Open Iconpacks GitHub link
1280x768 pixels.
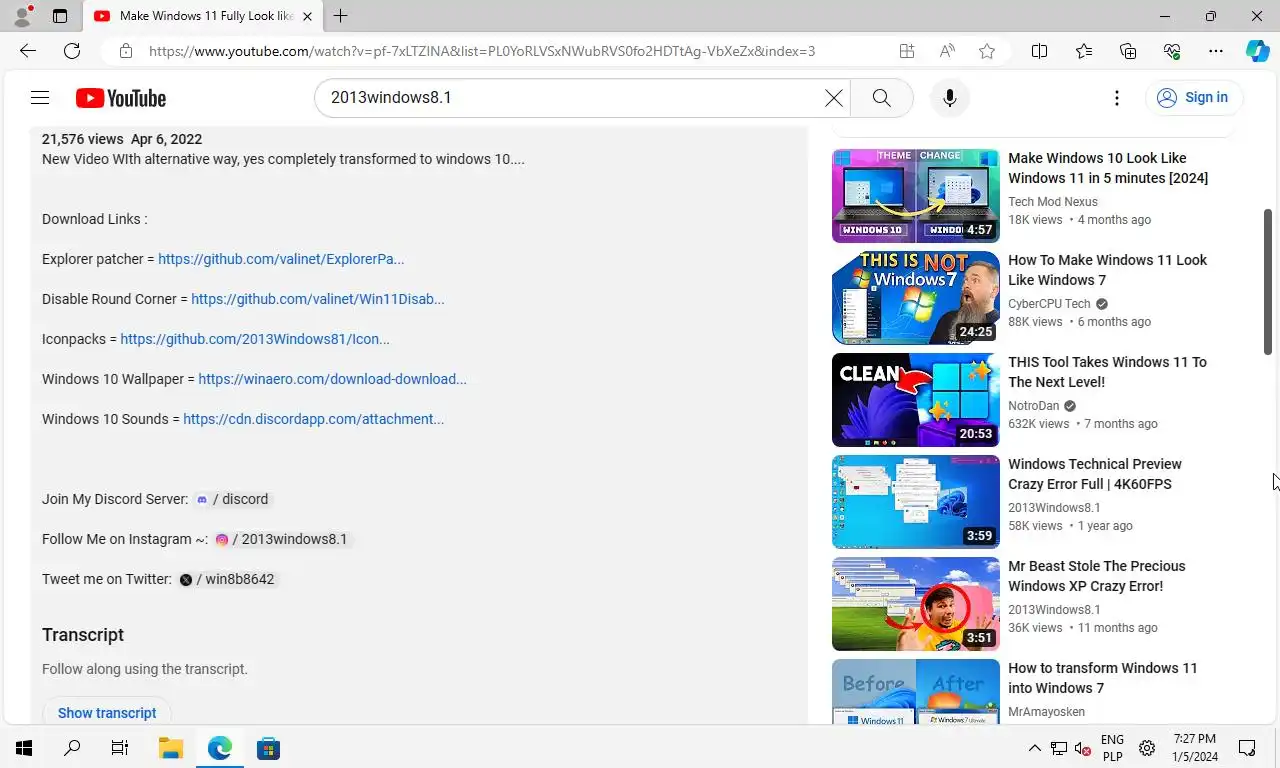255,339
